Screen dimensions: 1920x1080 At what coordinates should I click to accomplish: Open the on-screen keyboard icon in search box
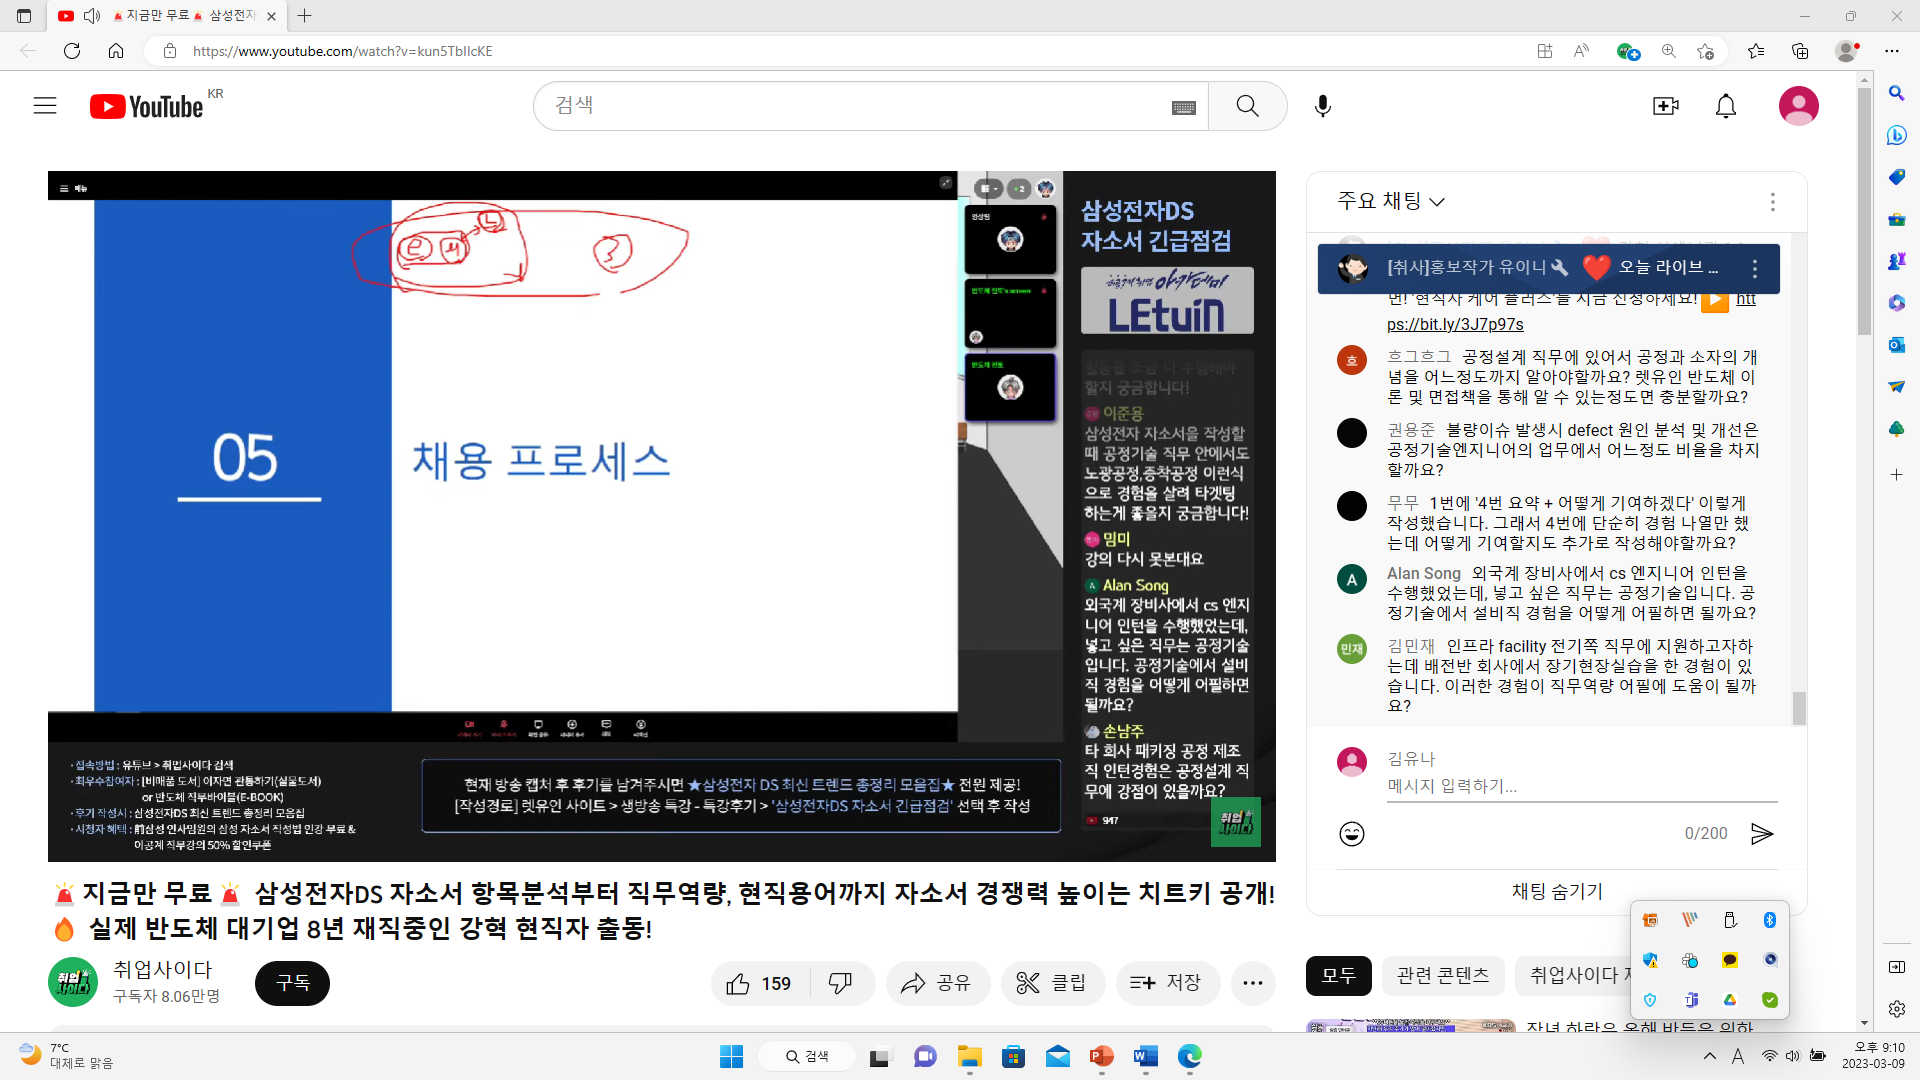tap(1183, 108)
